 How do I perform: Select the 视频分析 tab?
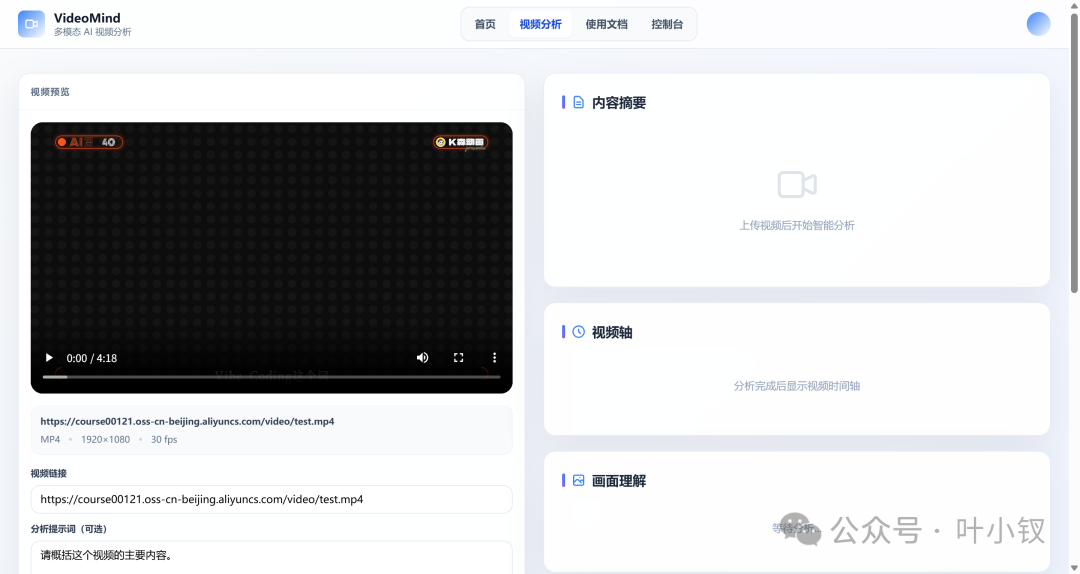point(541,24)
